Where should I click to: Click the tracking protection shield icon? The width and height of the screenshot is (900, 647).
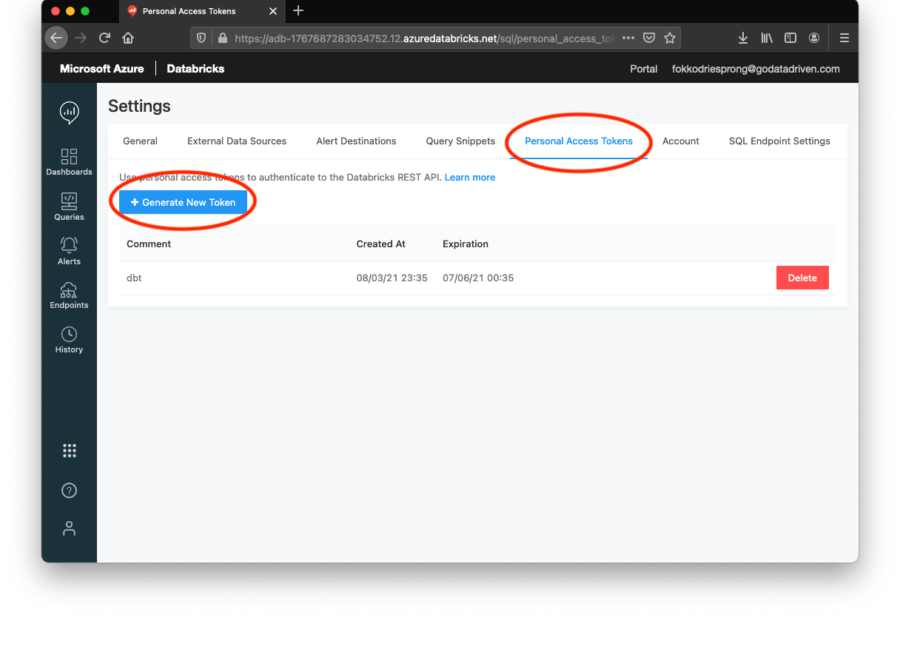(x=201, y=38)
